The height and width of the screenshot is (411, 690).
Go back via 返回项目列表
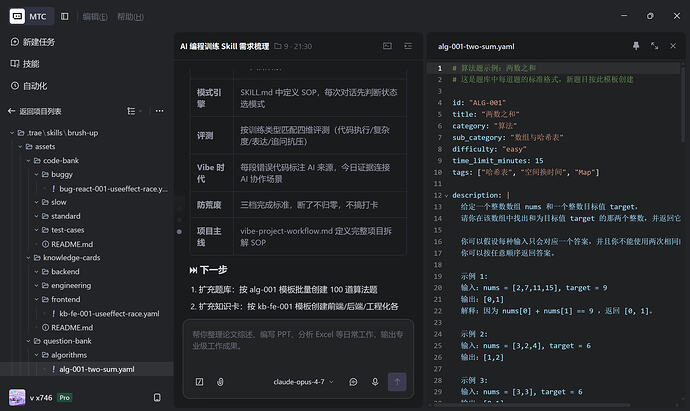pyautogui.click(x=35, y=111)
